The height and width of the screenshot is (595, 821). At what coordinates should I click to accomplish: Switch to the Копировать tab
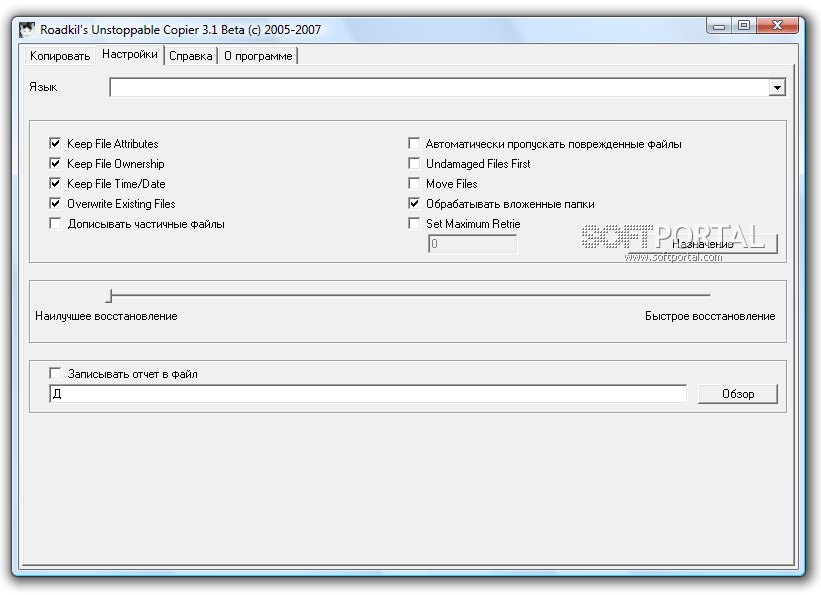pyautogui.click(x=60, y=56)
